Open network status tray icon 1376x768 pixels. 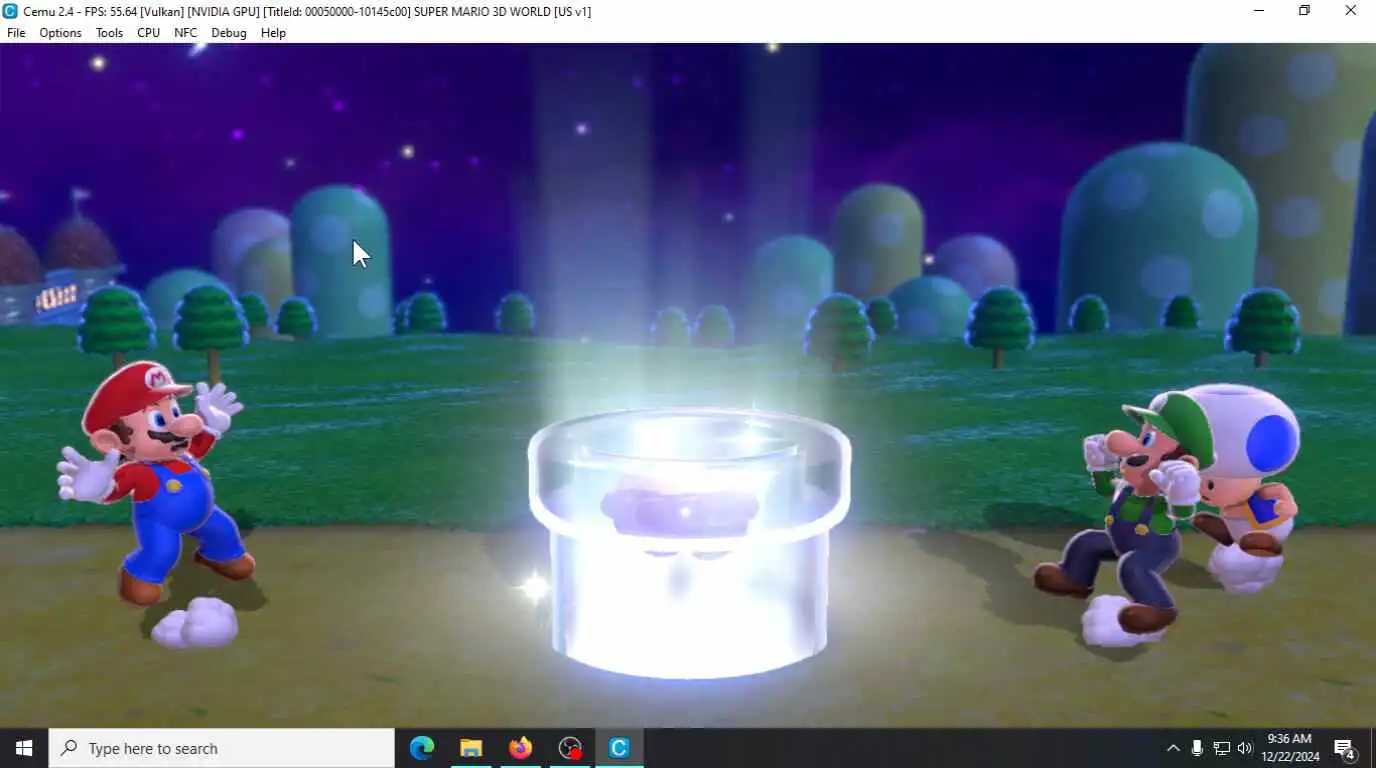pos(1221,748)
